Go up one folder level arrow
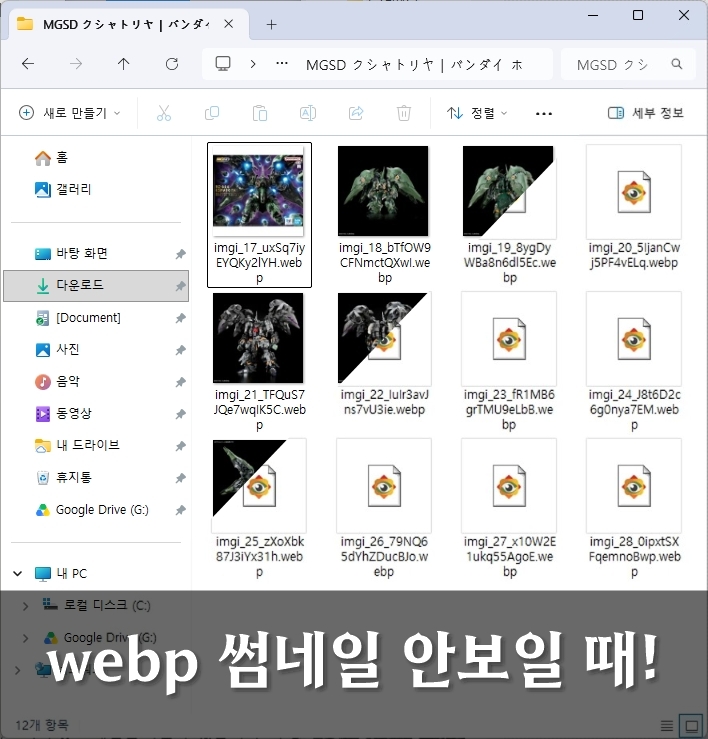The width and height of the screenshot is (708, 739). 123,64
